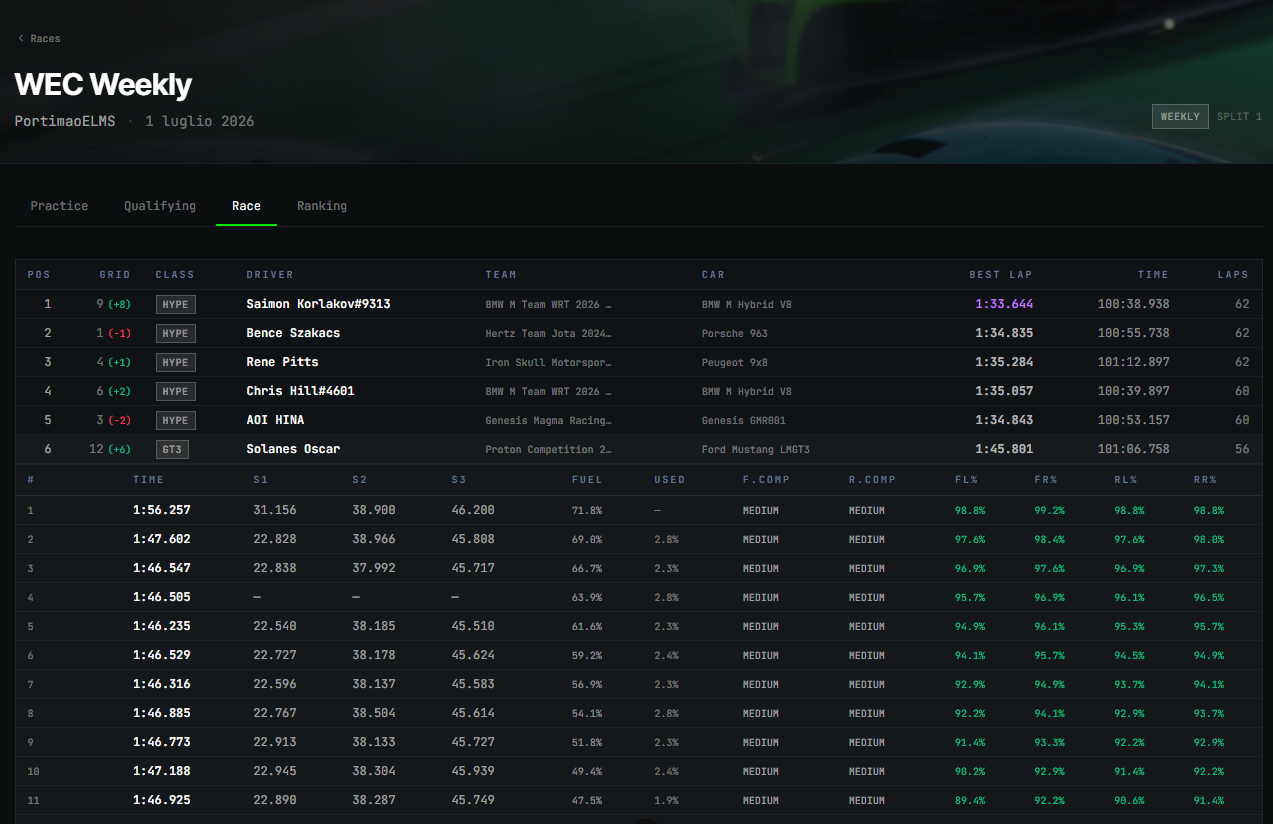The width and height of the screenshot is (1273, 824).
Task: Click the WEEKLY badge
Action: [x=1180, y=117]
